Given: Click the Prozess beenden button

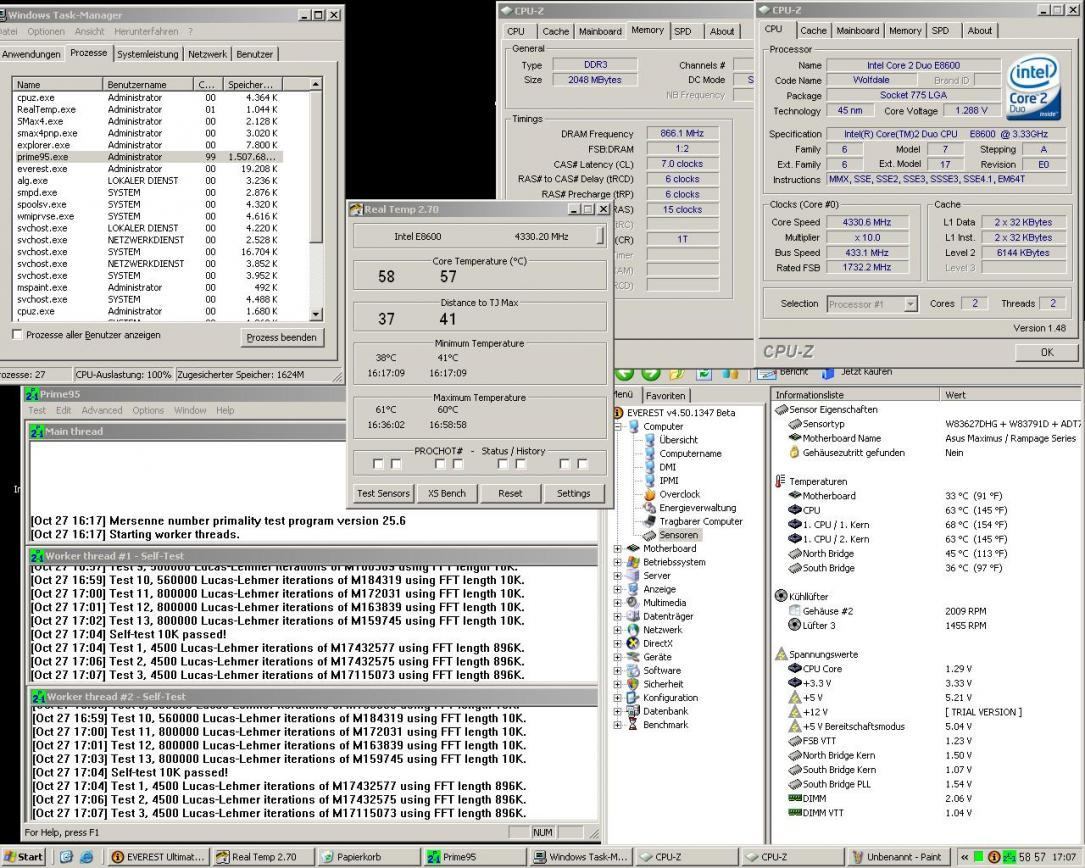Looking at the screenshot, I should 282,338.
